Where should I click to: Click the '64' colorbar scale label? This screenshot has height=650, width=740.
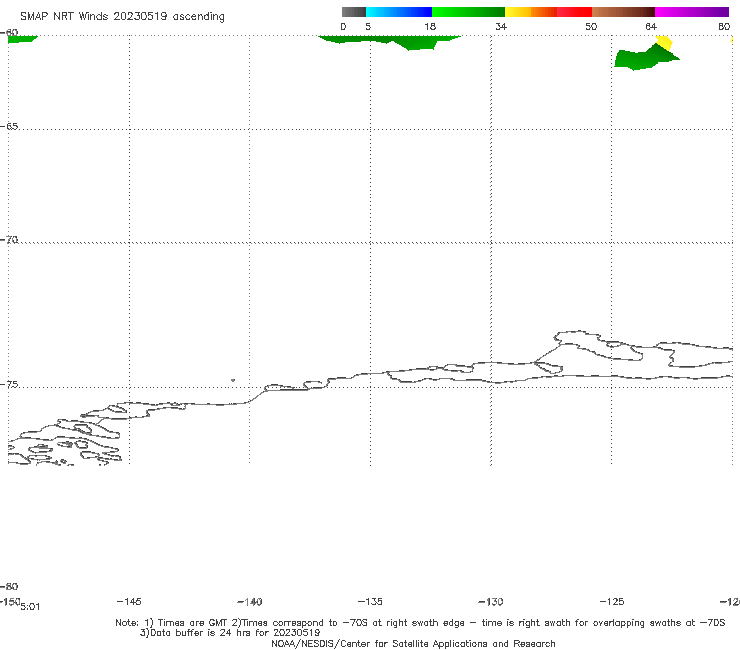pyautogui.click(x=651, y=27)
